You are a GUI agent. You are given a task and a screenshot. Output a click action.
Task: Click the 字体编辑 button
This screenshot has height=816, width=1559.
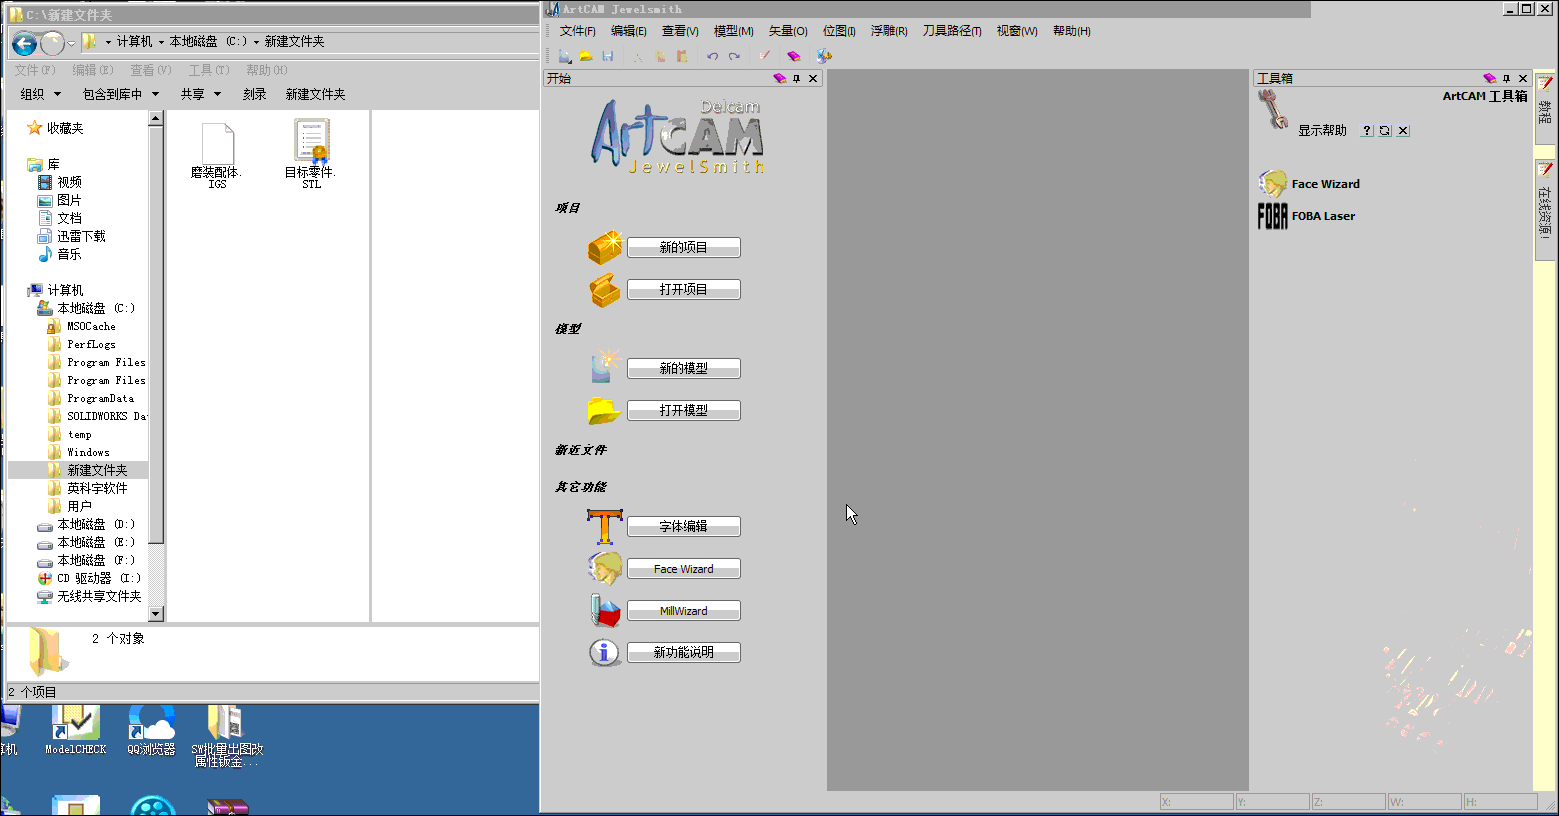click(x=684, y=526)
